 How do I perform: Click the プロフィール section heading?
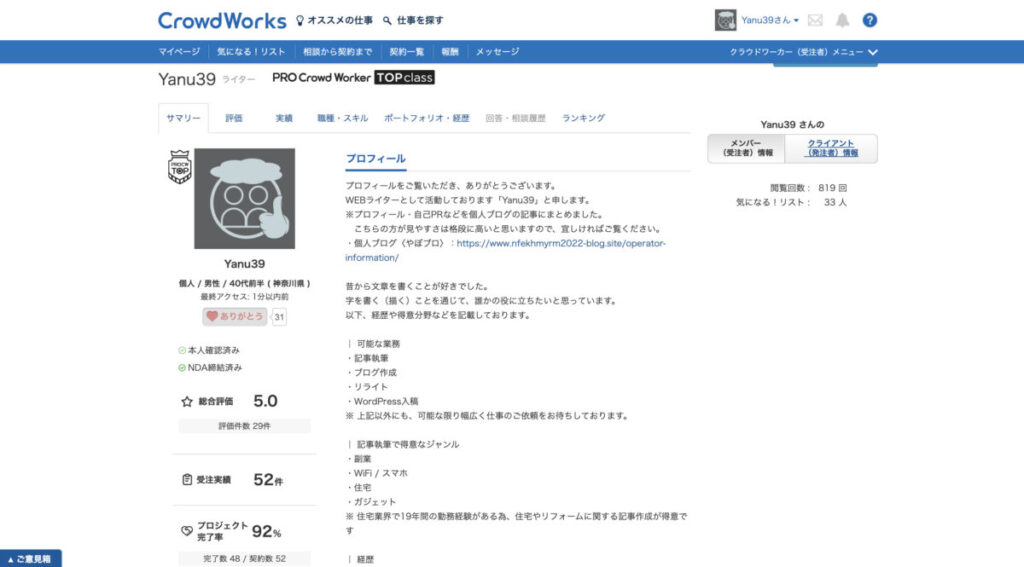tap(376, 159)
